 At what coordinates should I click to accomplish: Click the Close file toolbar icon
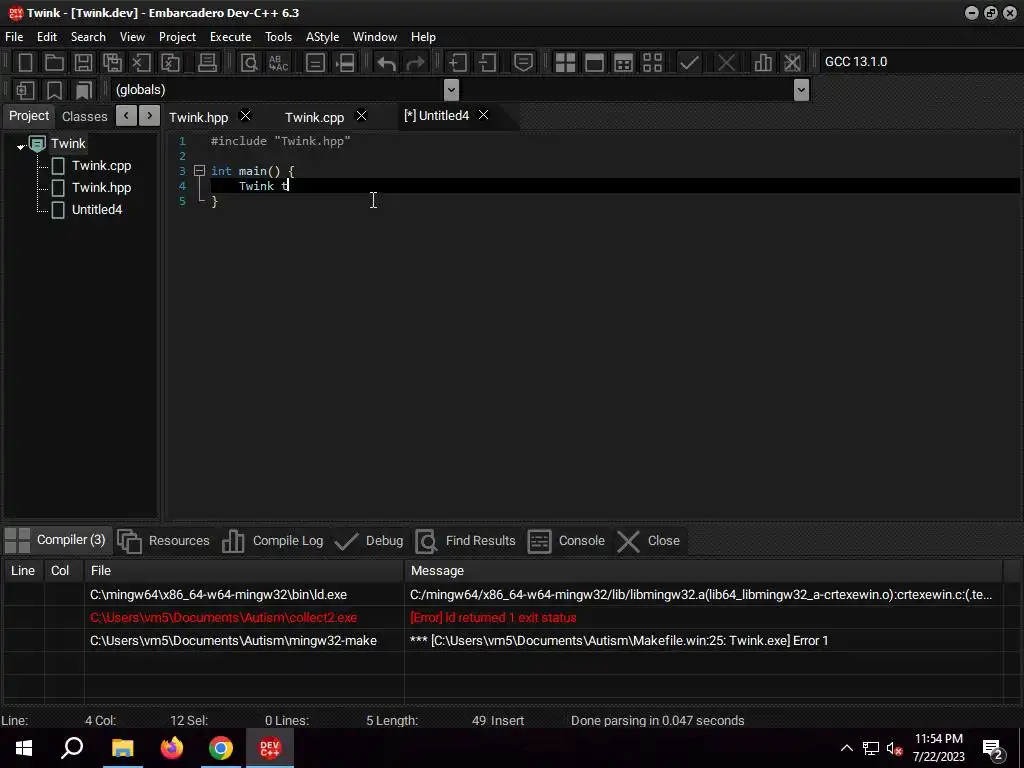141,63
